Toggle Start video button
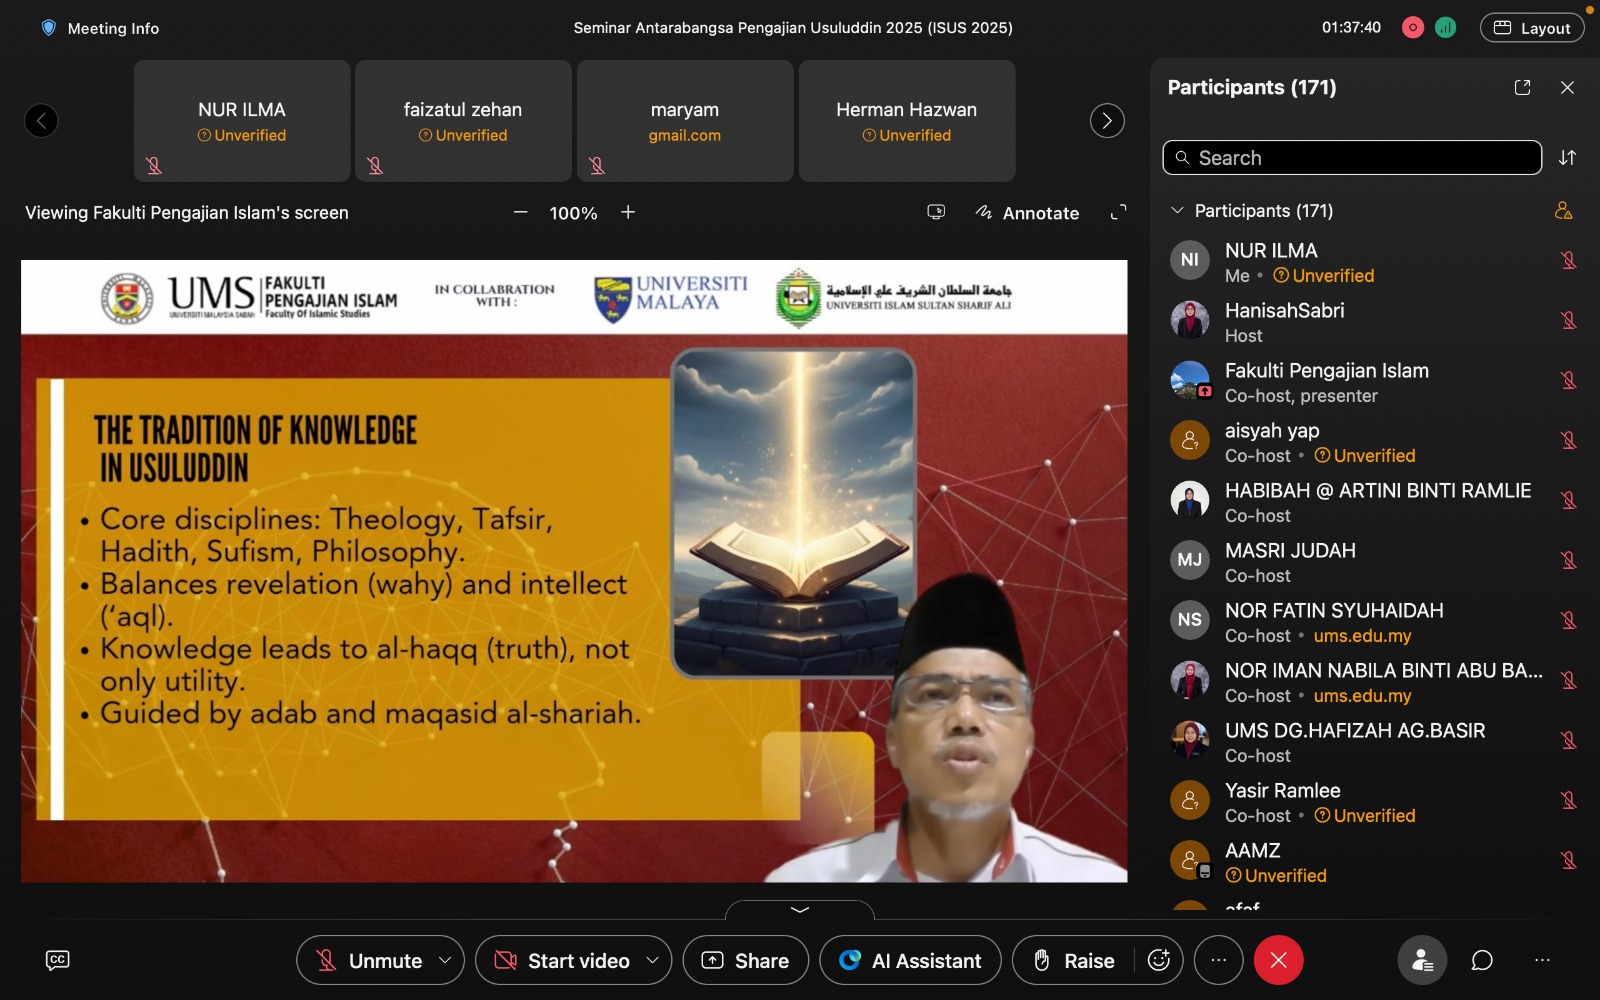Screen dimensions: 1600x1000 tap(562, 960)
